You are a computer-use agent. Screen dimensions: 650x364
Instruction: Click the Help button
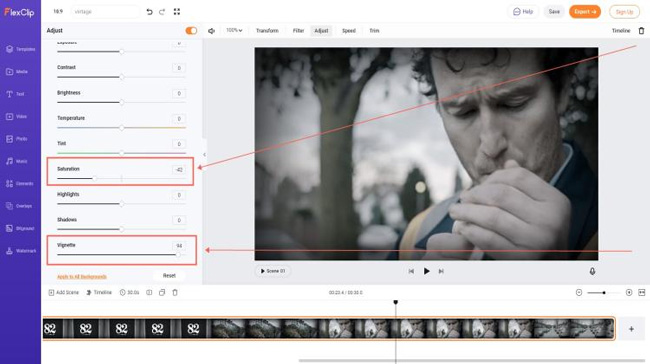pyautogui.click(x=523, y=12)
